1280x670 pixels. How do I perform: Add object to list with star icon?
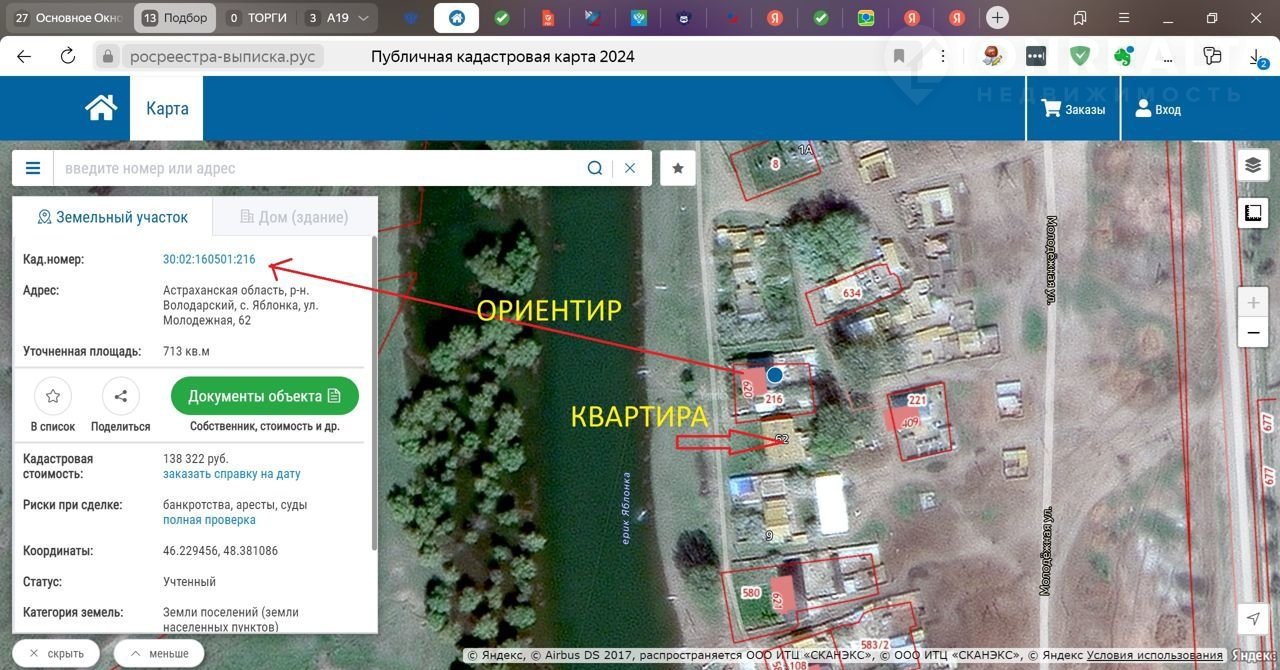[53, 396]
